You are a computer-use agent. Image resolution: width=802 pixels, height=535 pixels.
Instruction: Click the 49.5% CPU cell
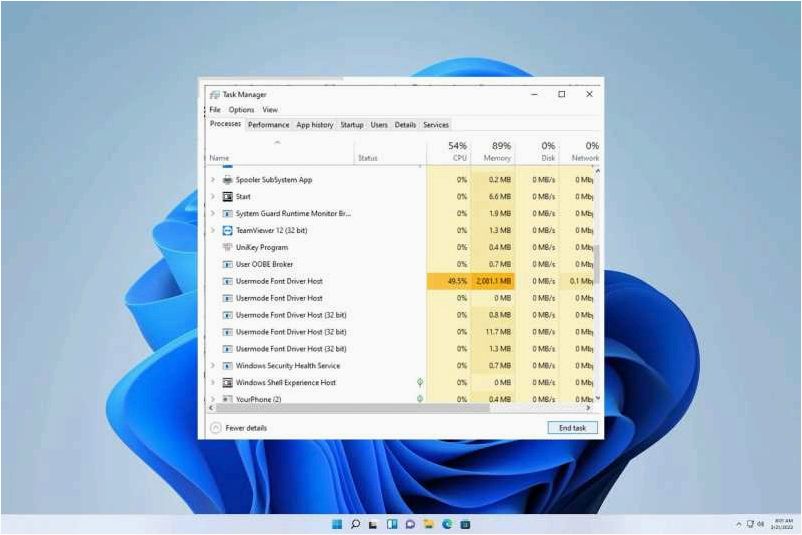[449, 281]
